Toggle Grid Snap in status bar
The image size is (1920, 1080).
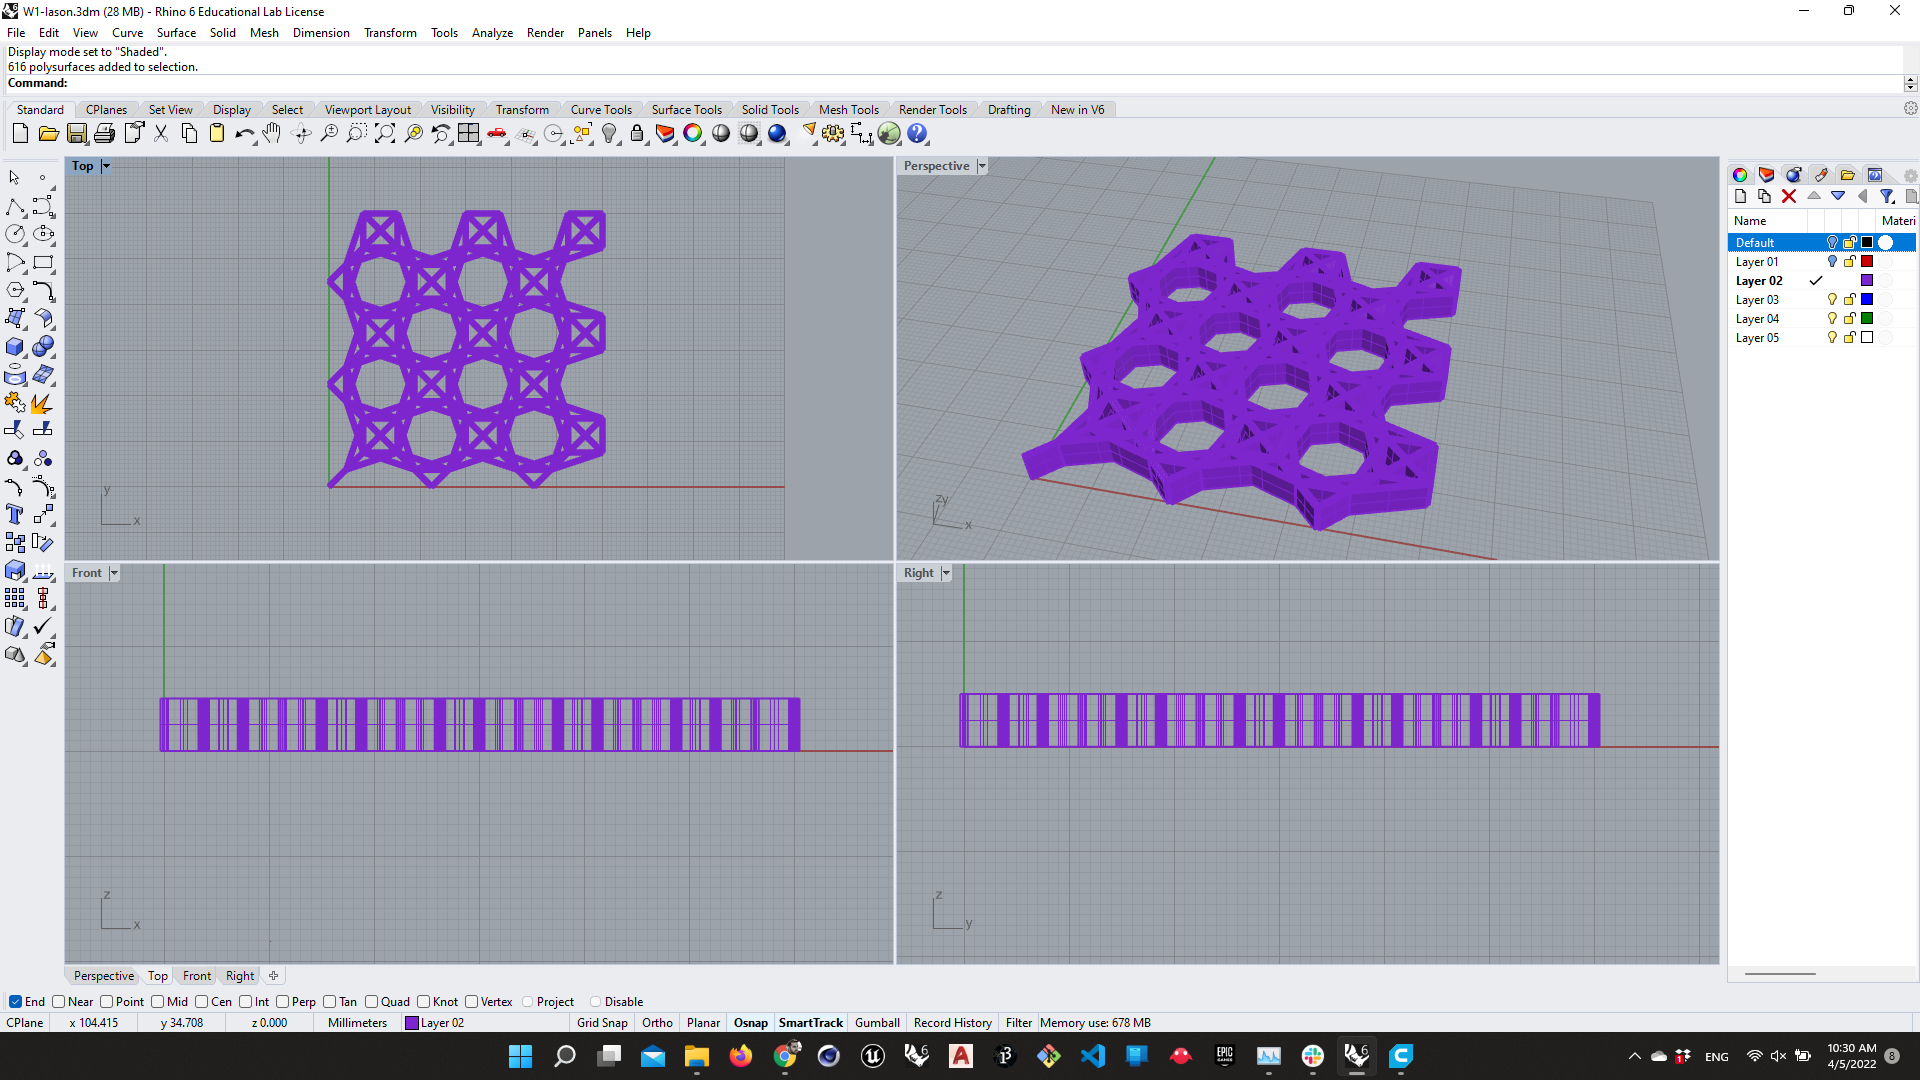point(602,1023)
